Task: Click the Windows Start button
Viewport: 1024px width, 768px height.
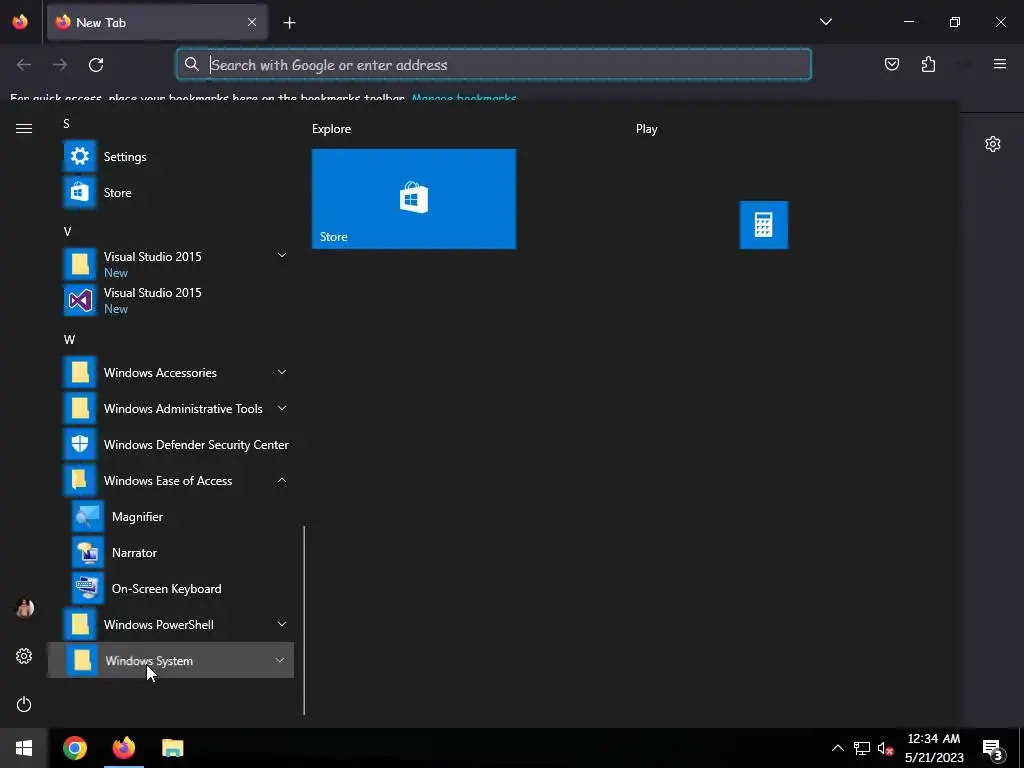Action: pos(24,748)
